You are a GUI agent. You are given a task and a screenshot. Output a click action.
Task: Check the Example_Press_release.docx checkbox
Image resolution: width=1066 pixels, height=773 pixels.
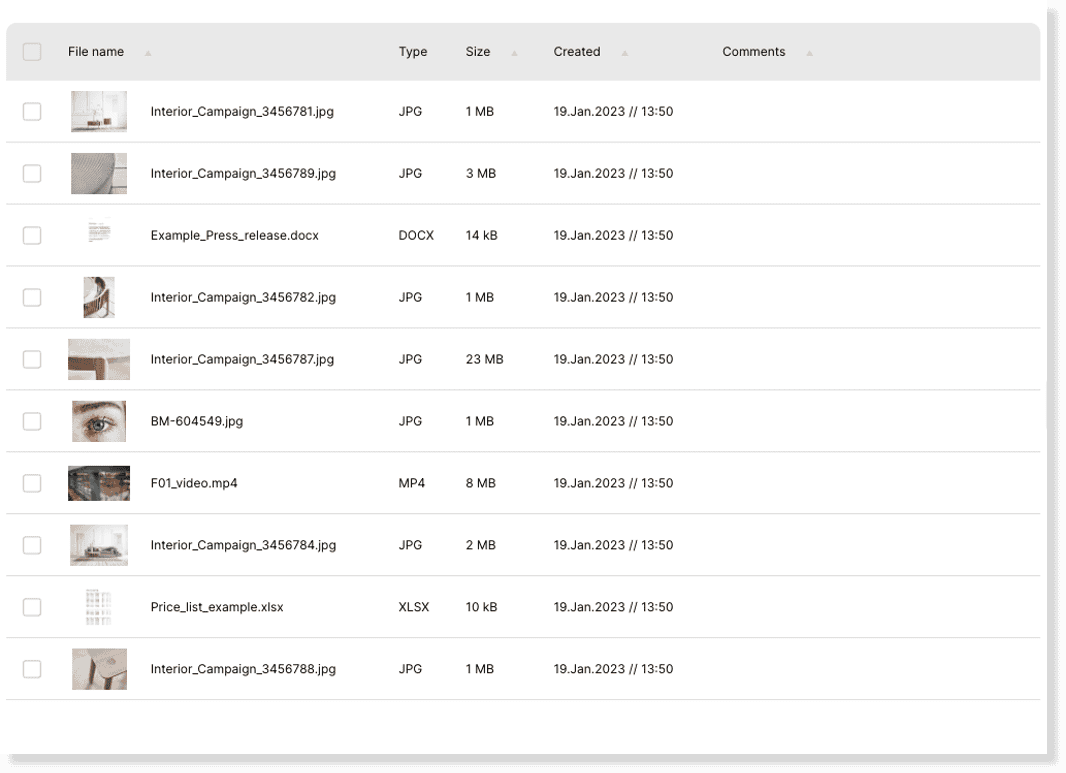point(32,235)
